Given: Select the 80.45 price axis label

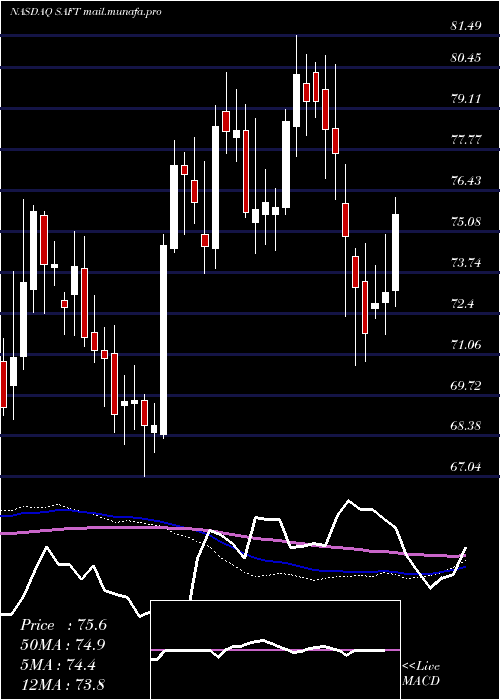Looking at the screenshot, I should [x=466, y=58].
